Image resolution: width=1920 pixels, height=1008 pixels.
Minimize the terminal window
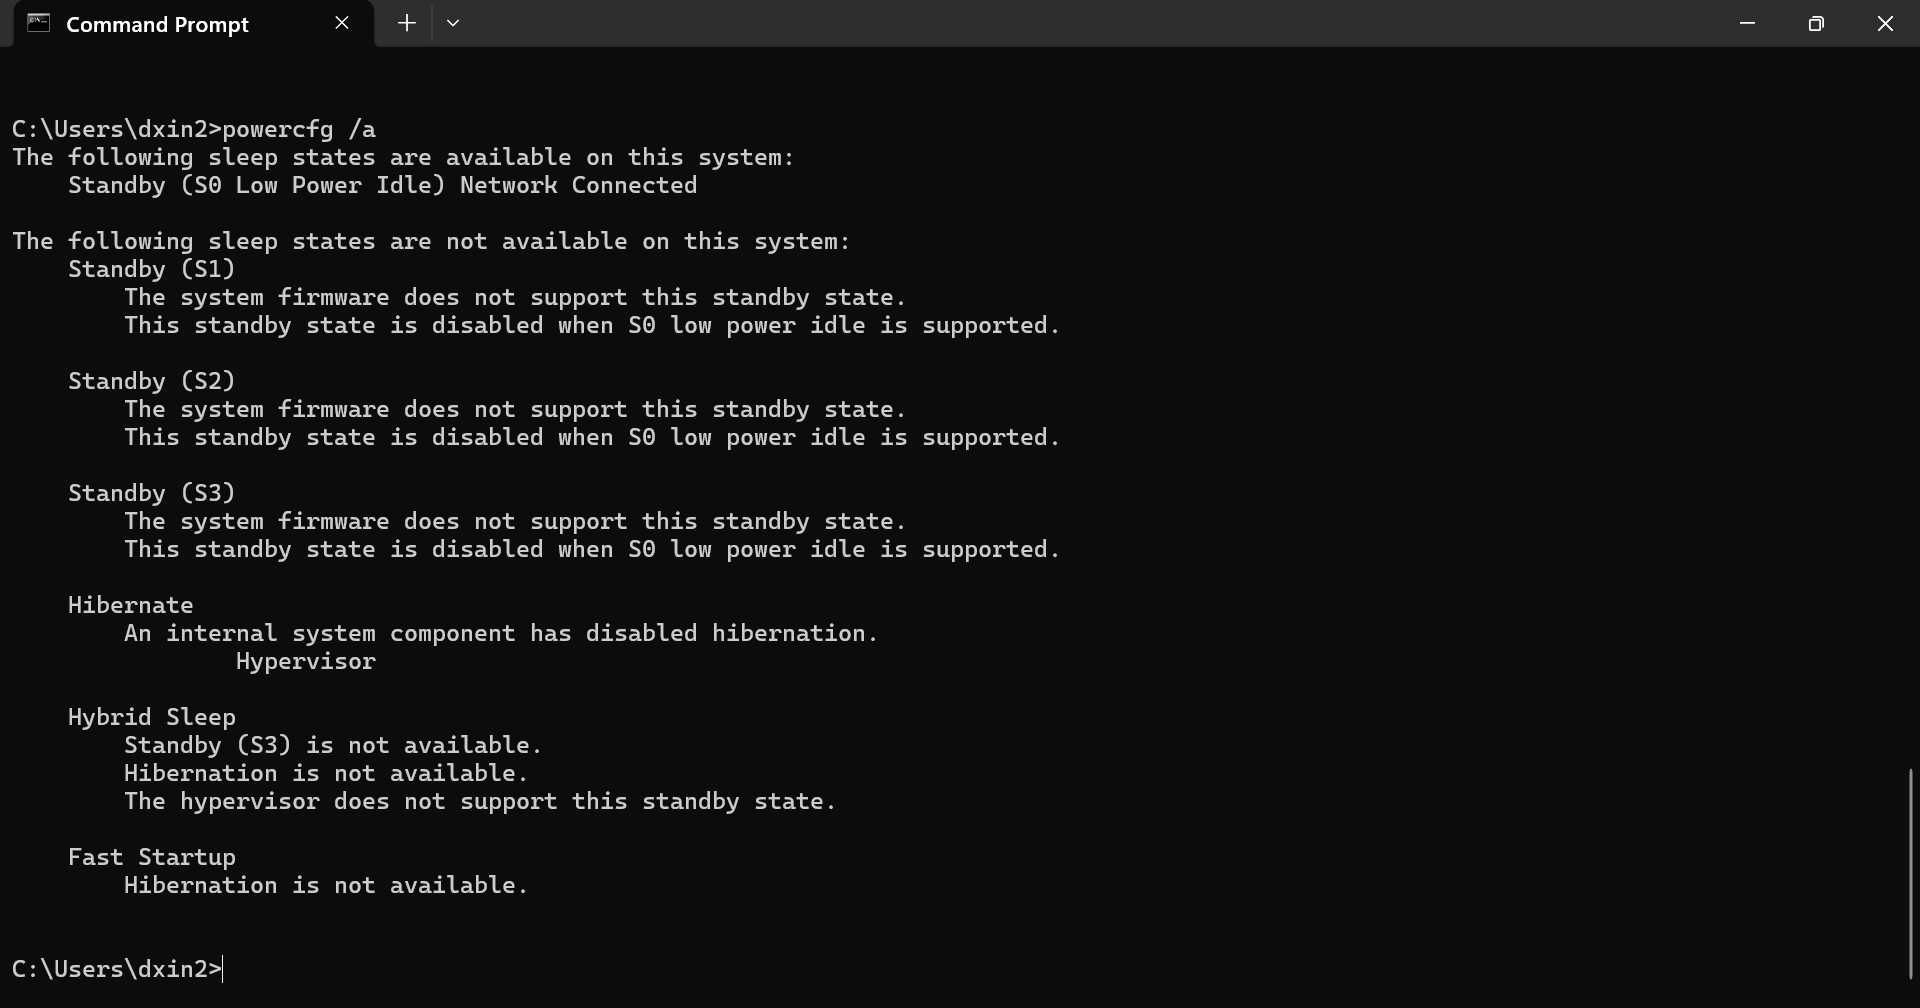click(x=1747, y=23)
